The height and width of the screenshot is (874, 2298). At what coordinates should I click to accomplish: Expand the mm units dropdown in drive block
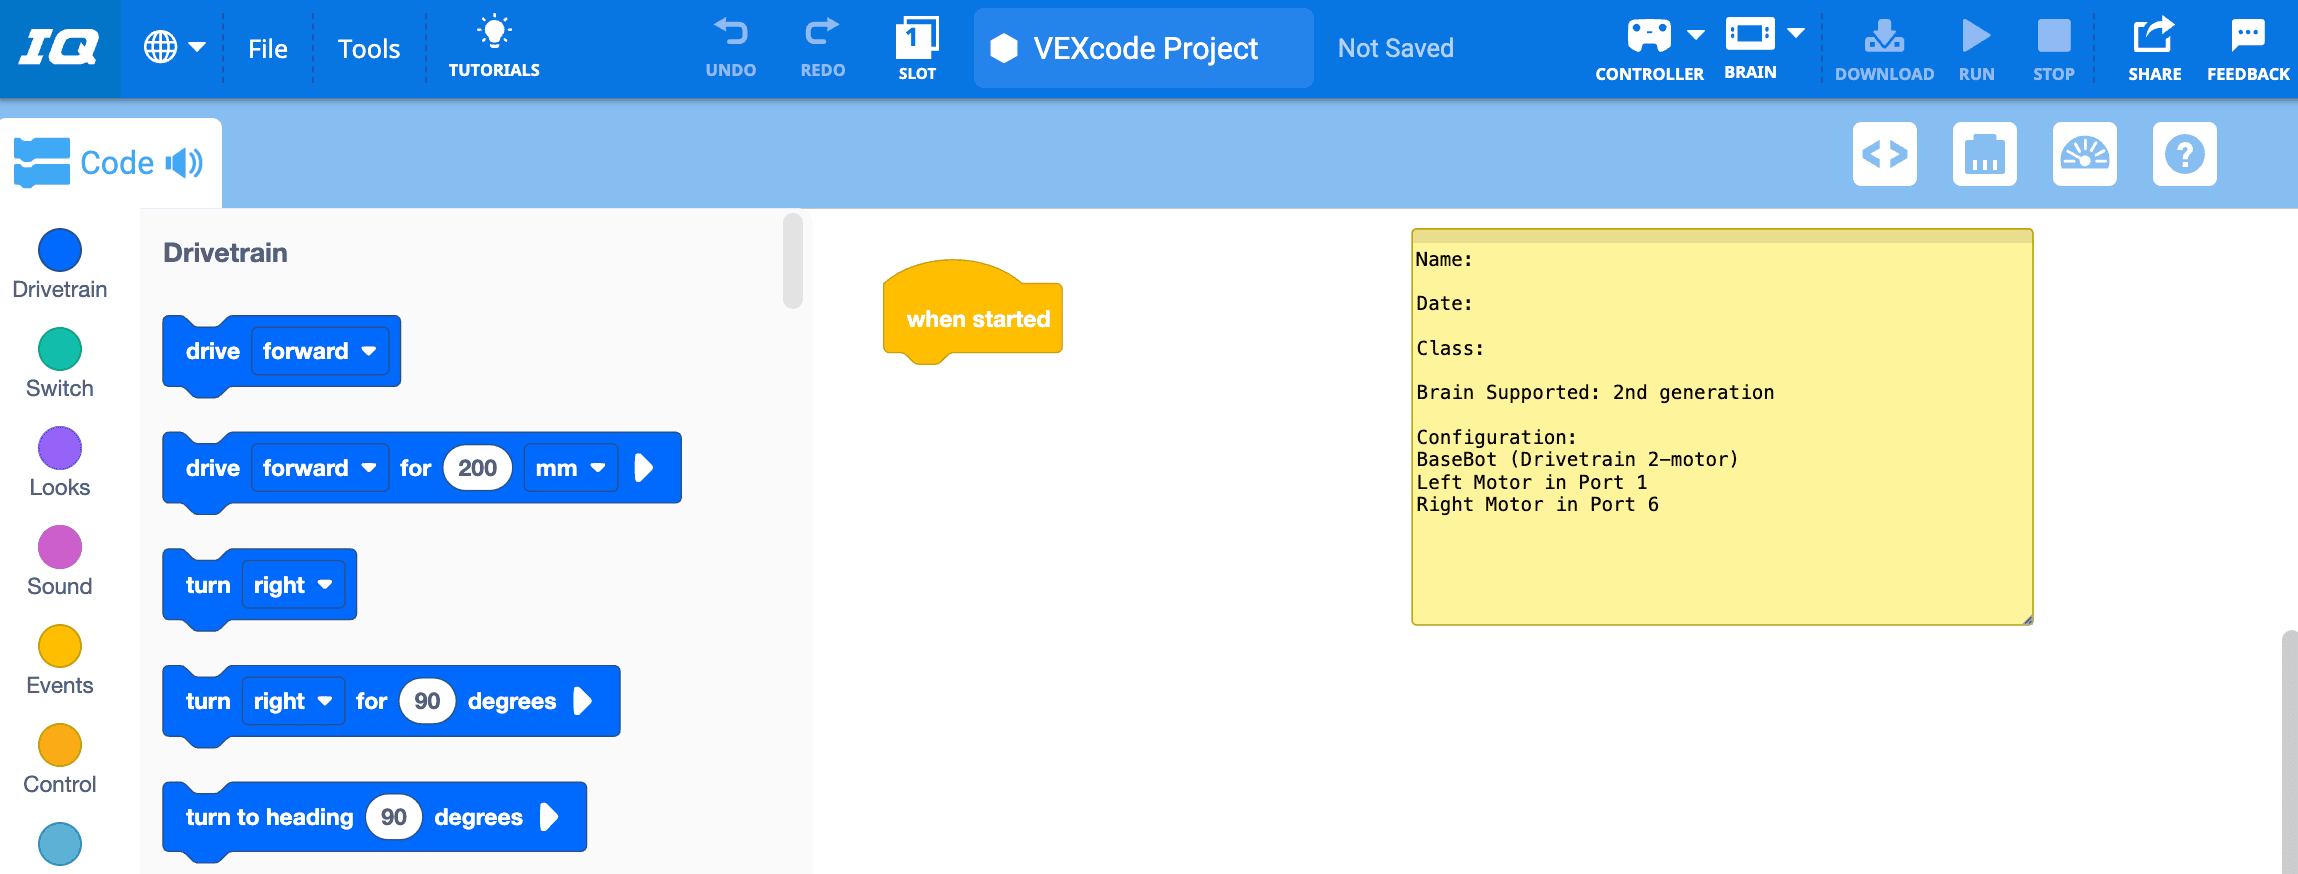[x=570, y=468]
